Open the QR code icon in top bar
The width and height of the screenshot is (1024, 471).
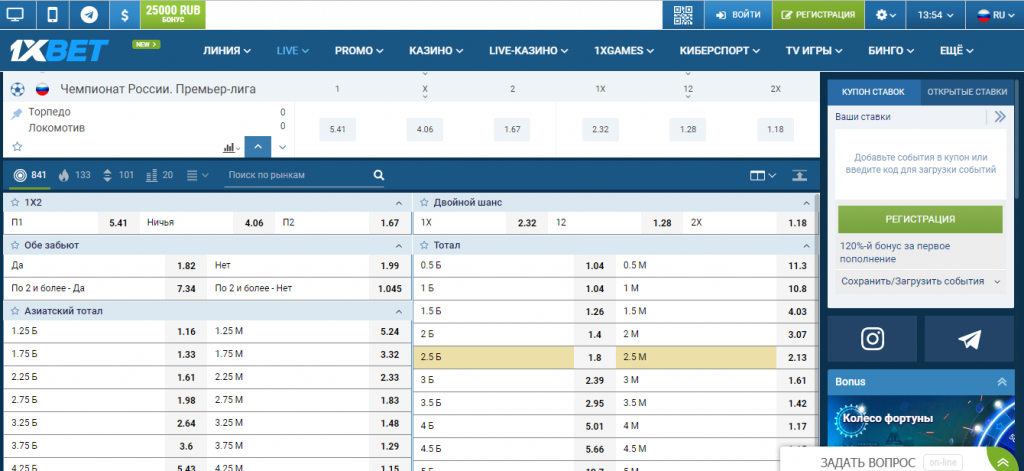683,15
